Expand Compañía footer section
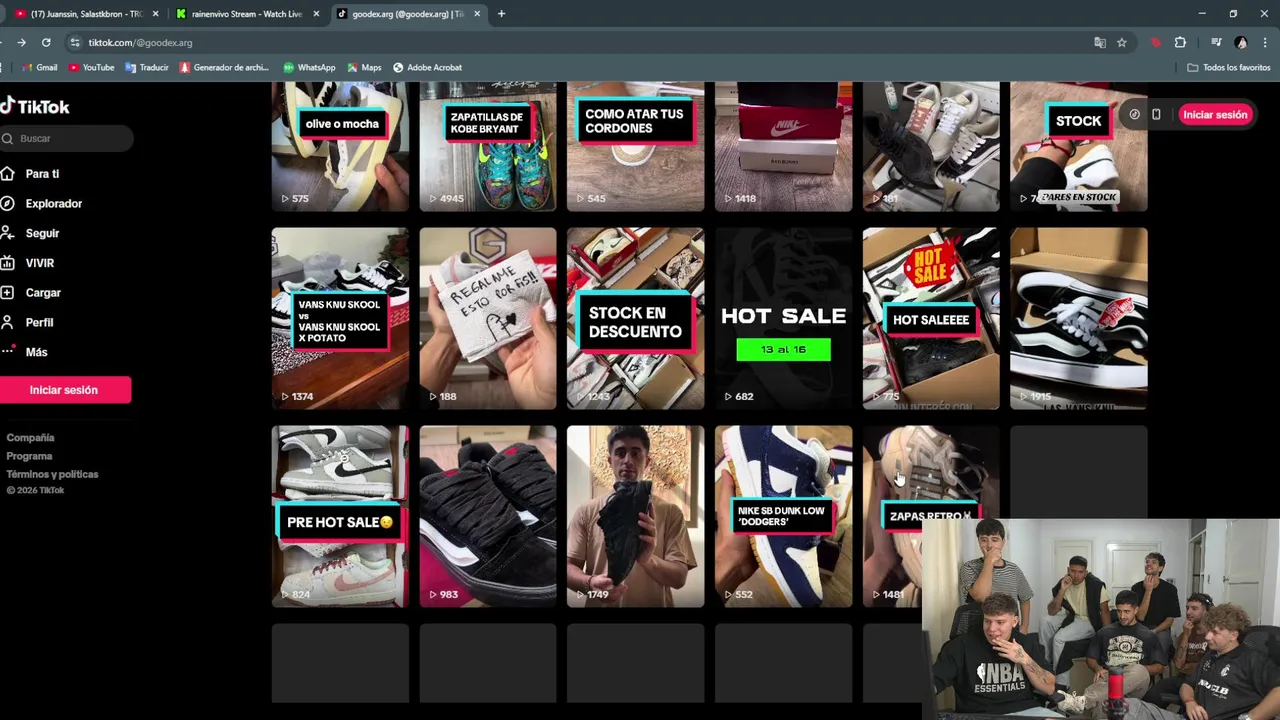Viewport: 1280px width, 720px height. [x=30, y=438]
